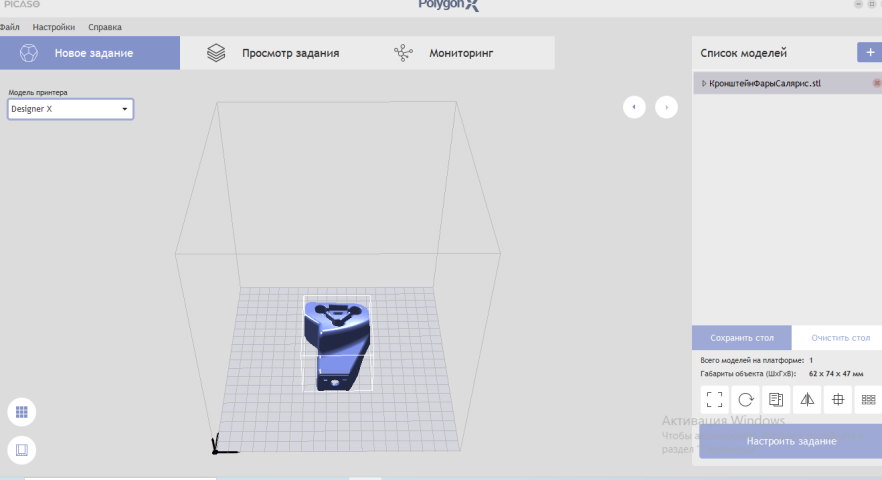
Task: Expand the КронштейнФарыСалярис.stl tree item
Action: [703, 83]
